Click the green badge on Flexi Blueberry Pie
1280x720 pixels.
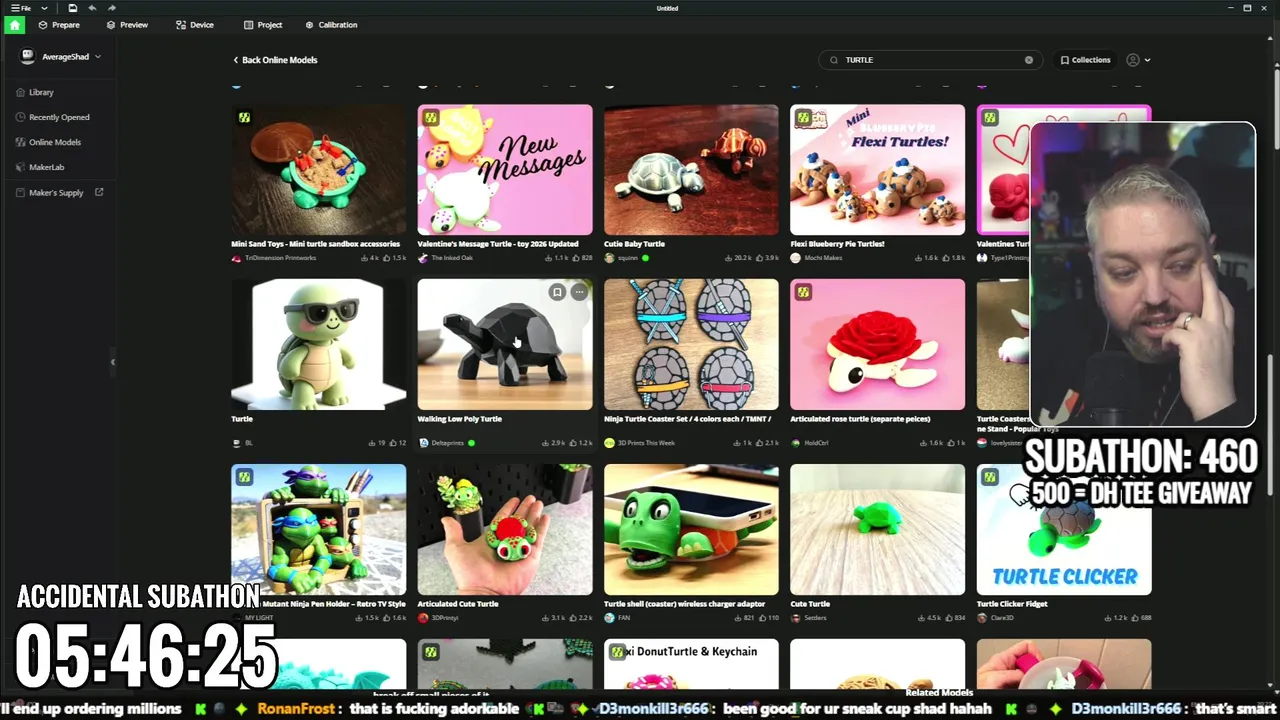pyautogui.click(x=803, y=118)
